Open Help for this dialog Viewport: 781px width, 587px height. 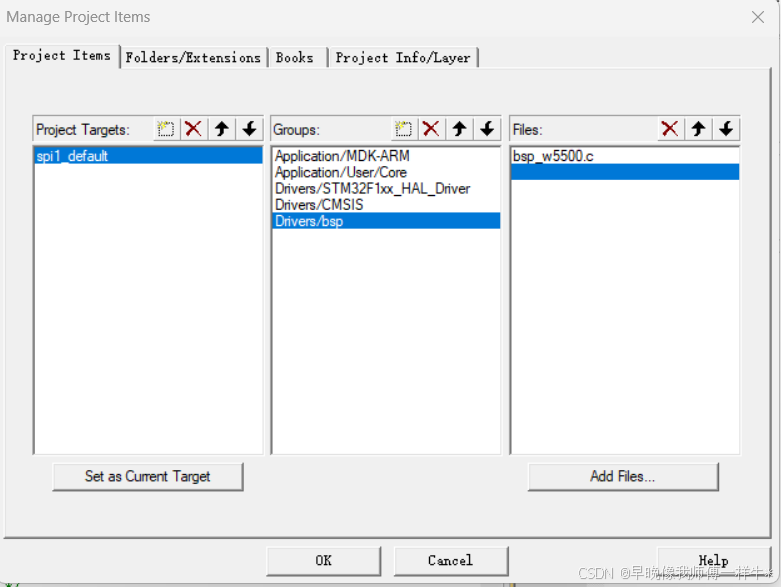(x=714, y=561)
